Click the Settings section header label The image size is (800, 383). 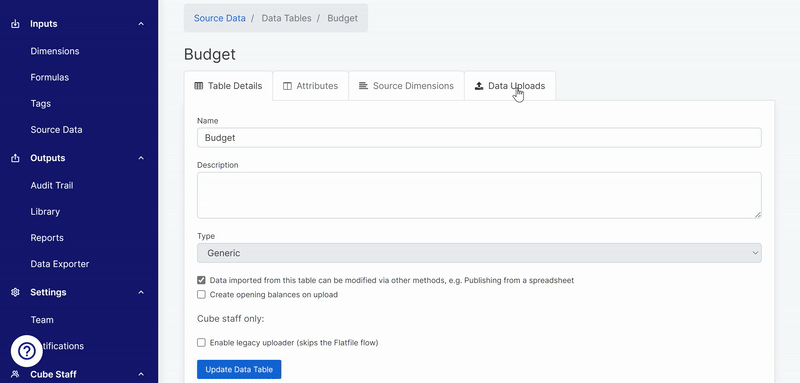48,292
